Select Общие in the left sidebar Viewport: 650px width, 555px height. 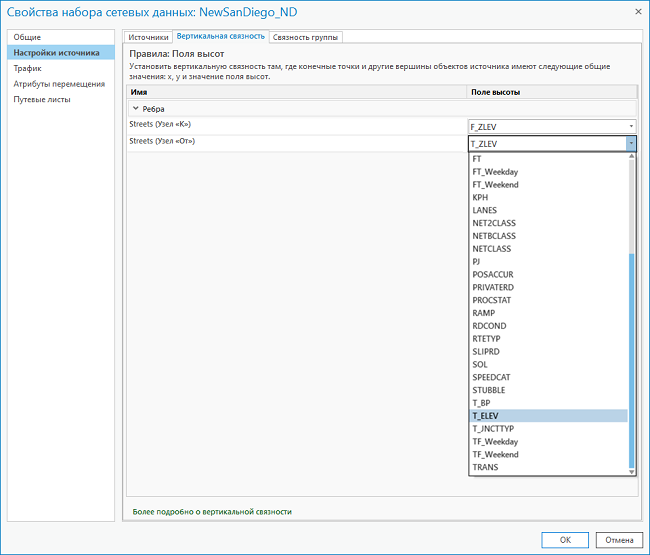pos(28,37)
